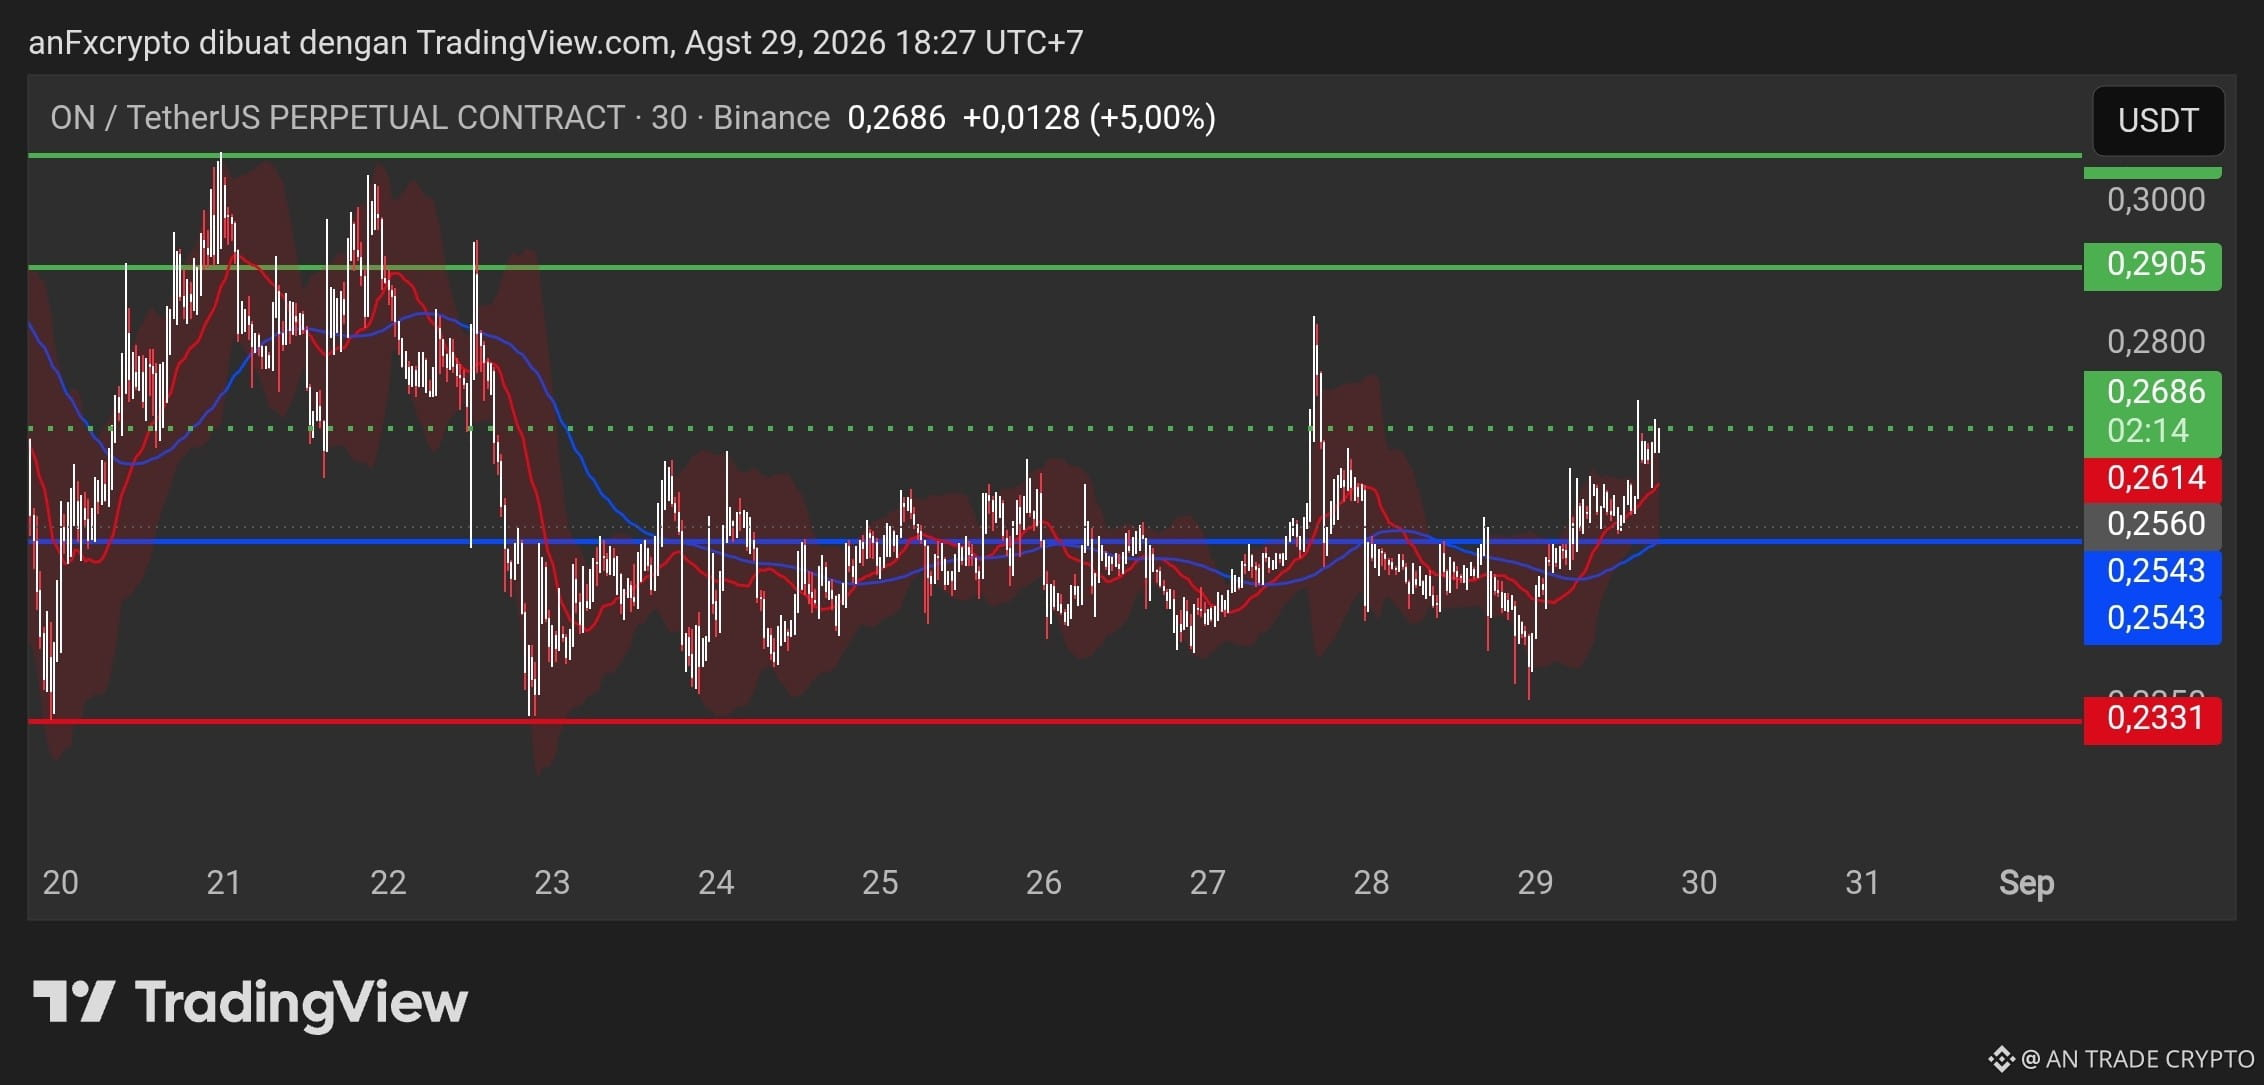Click the Sep month label on the time axis
This screenshot has height=1085, width=2264.
pos(2026,884)
